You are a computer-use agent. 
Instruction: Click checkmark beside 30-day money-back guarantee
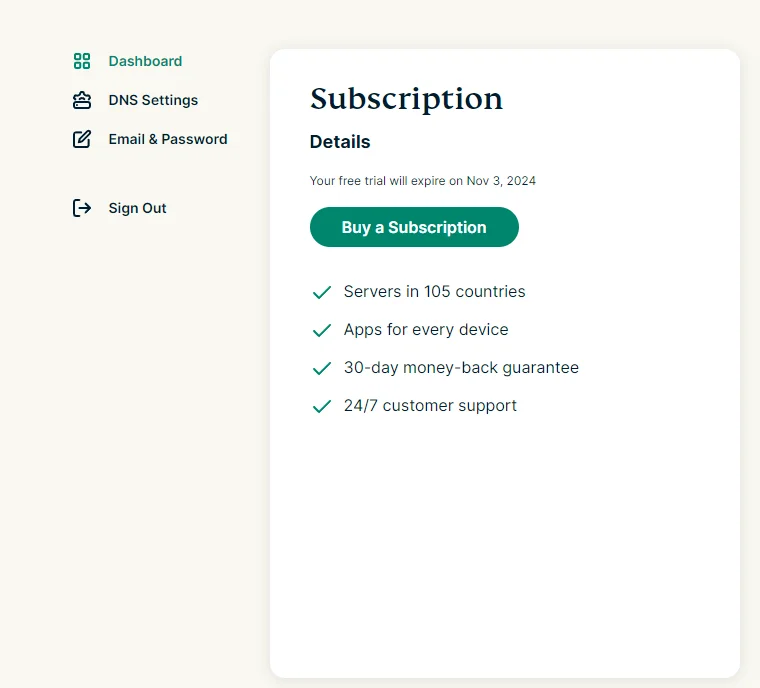[x=322, y=368]
